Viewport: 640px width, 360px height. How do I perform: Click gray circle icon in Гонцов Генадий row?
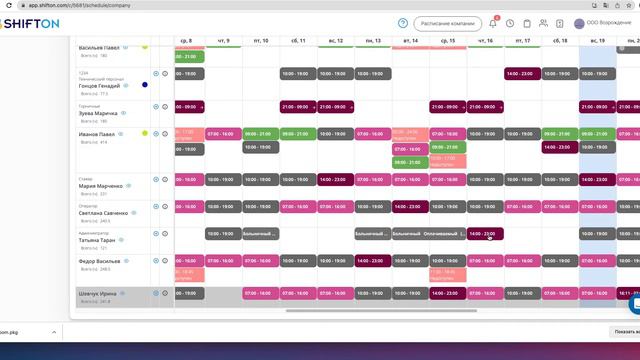[165, 73]
